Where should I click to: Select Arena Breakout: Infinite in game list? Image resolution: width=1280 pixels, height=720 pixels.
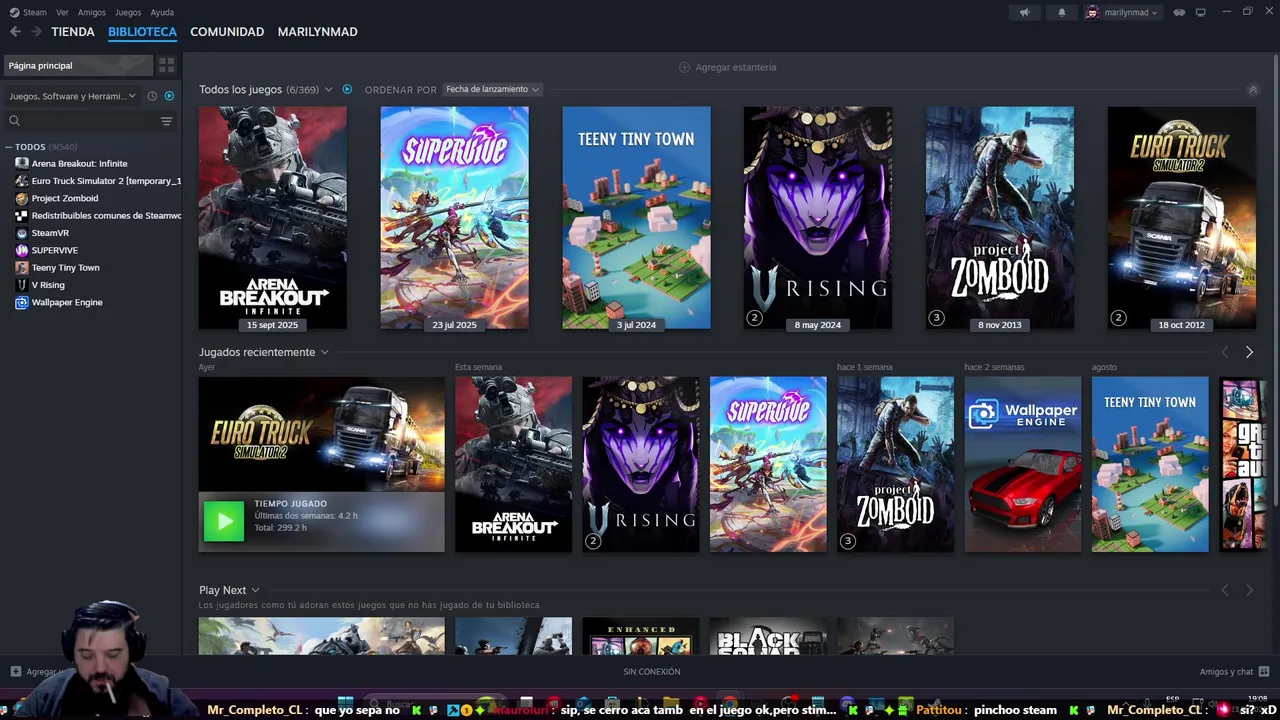(x=79, y=163)
